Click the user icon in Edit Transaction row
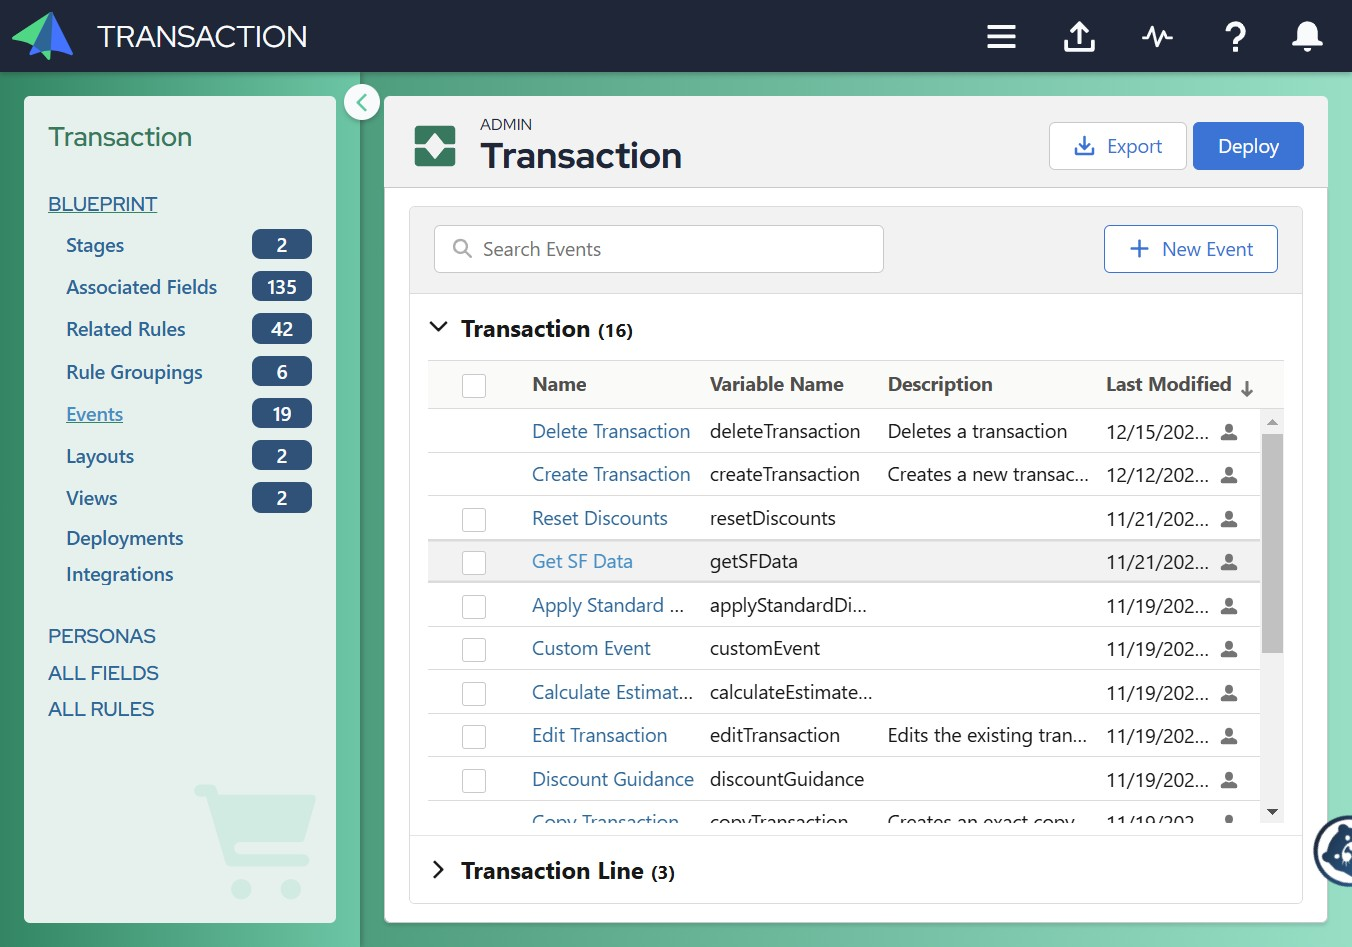This screenshot has width=1352, height=947. pyautogui.click(x=1229, y=736)
